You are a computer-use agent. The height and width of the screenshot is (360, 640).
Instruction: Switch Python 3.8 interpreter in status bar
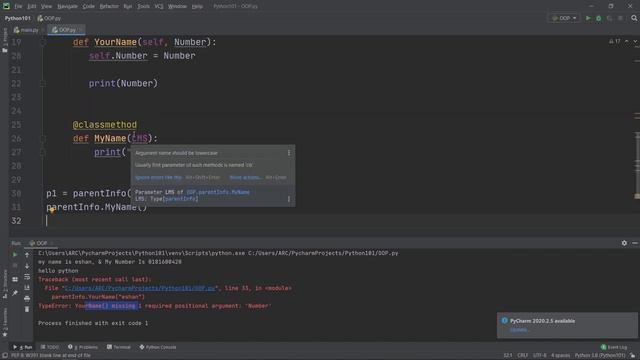click(600, 356)
